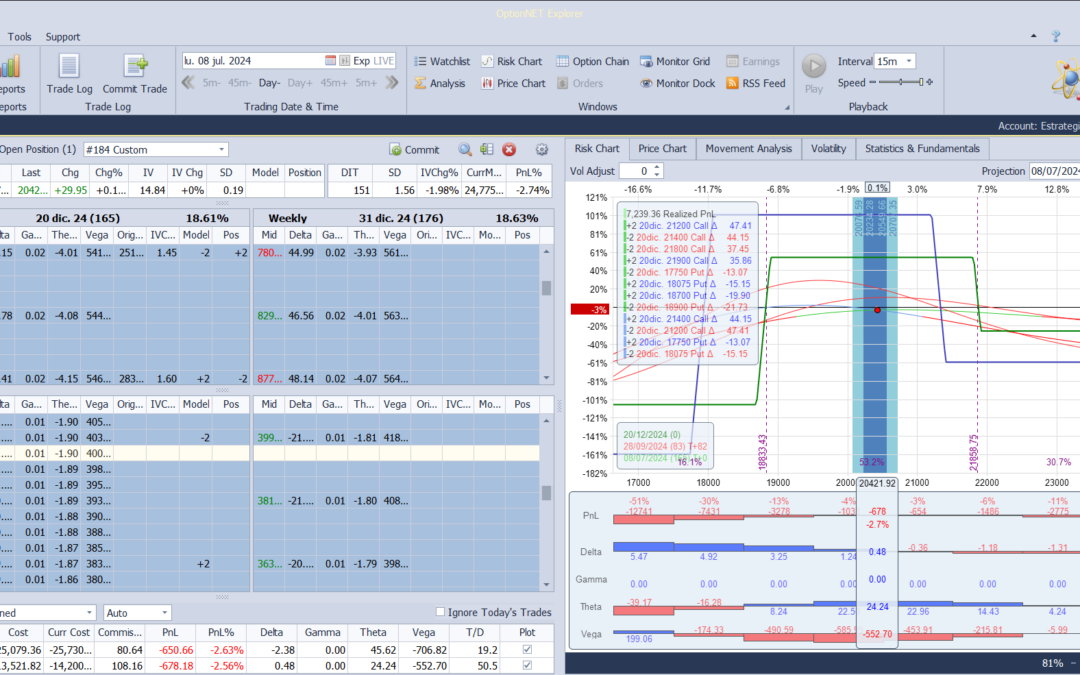This screenshot has height=675, width=1080.
Task: Click the expiration toggle icon before Exp
Action: click(x=344, y=61)
